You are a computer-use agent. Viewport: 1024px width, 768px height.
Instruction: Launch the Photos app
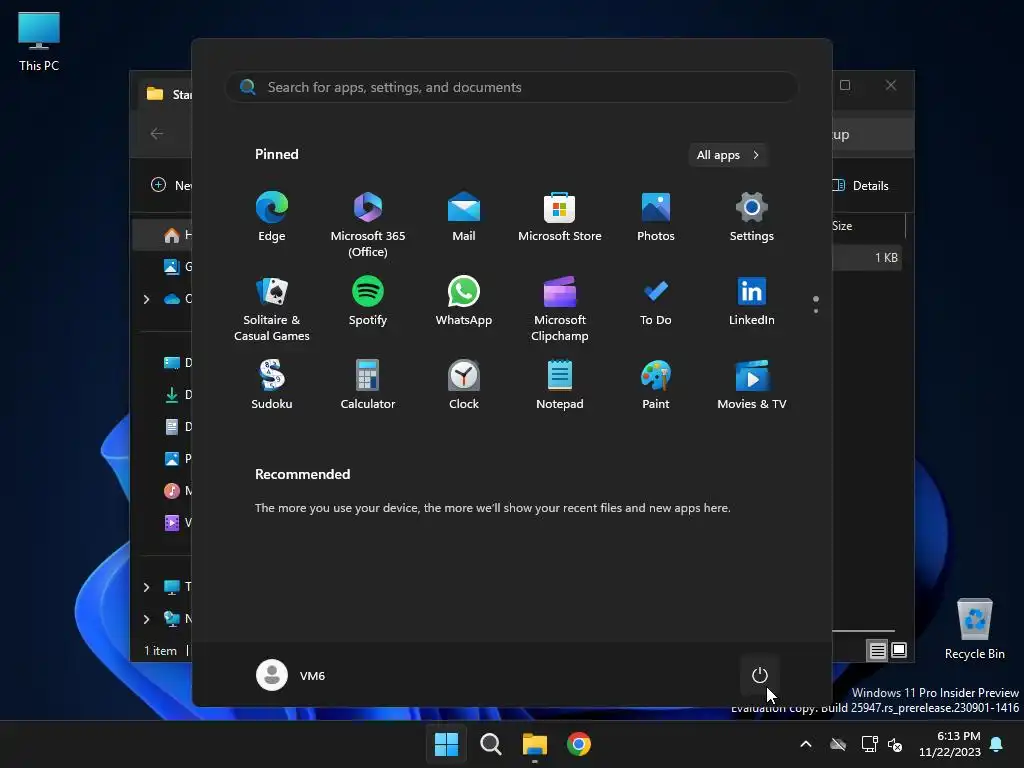(x=656, y=217)
